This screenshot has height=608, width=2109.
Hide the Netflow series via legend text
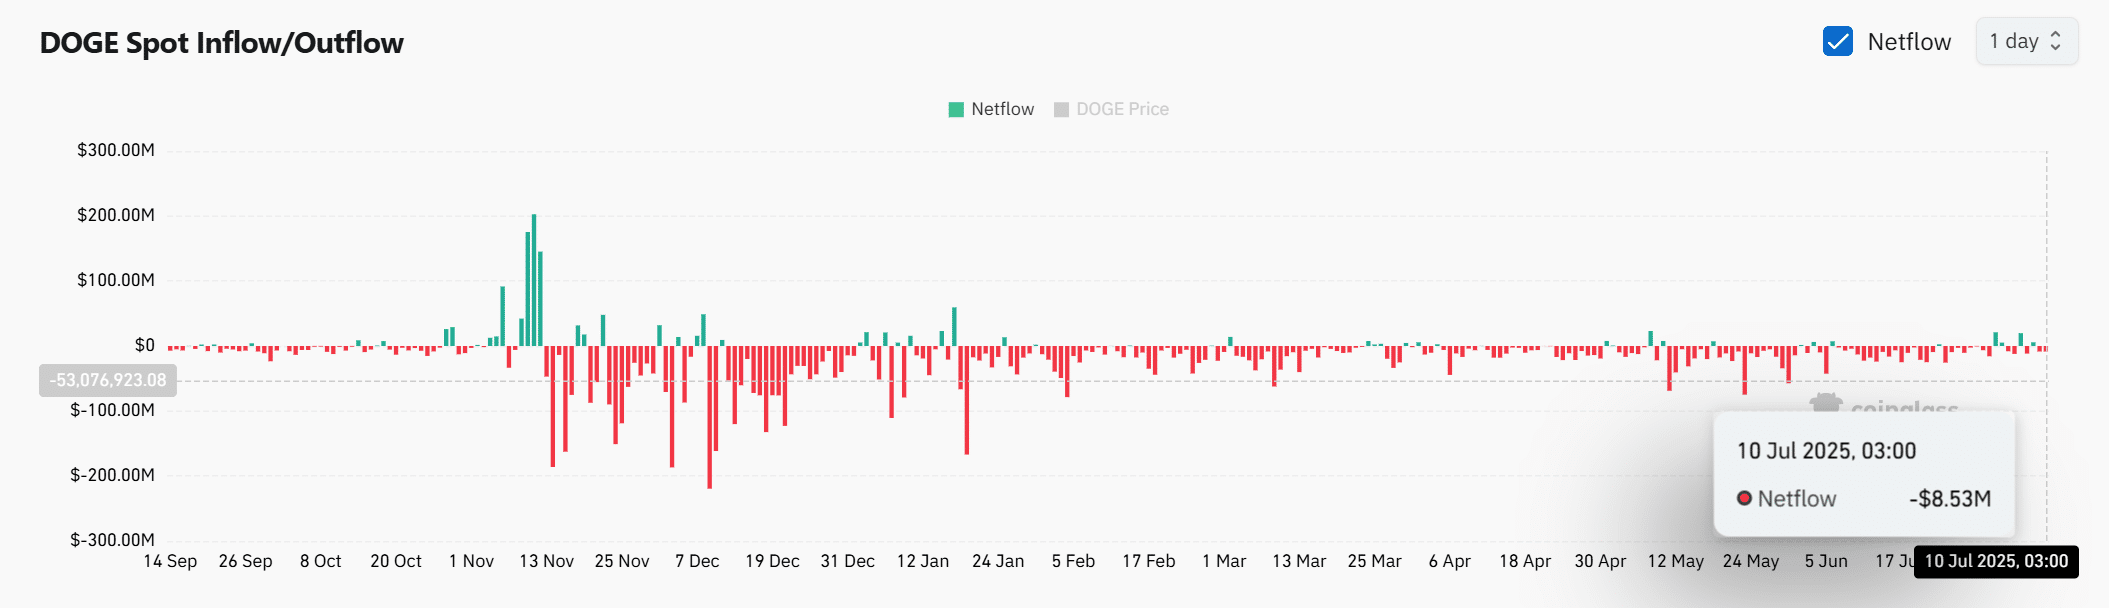pos(1002,109)
